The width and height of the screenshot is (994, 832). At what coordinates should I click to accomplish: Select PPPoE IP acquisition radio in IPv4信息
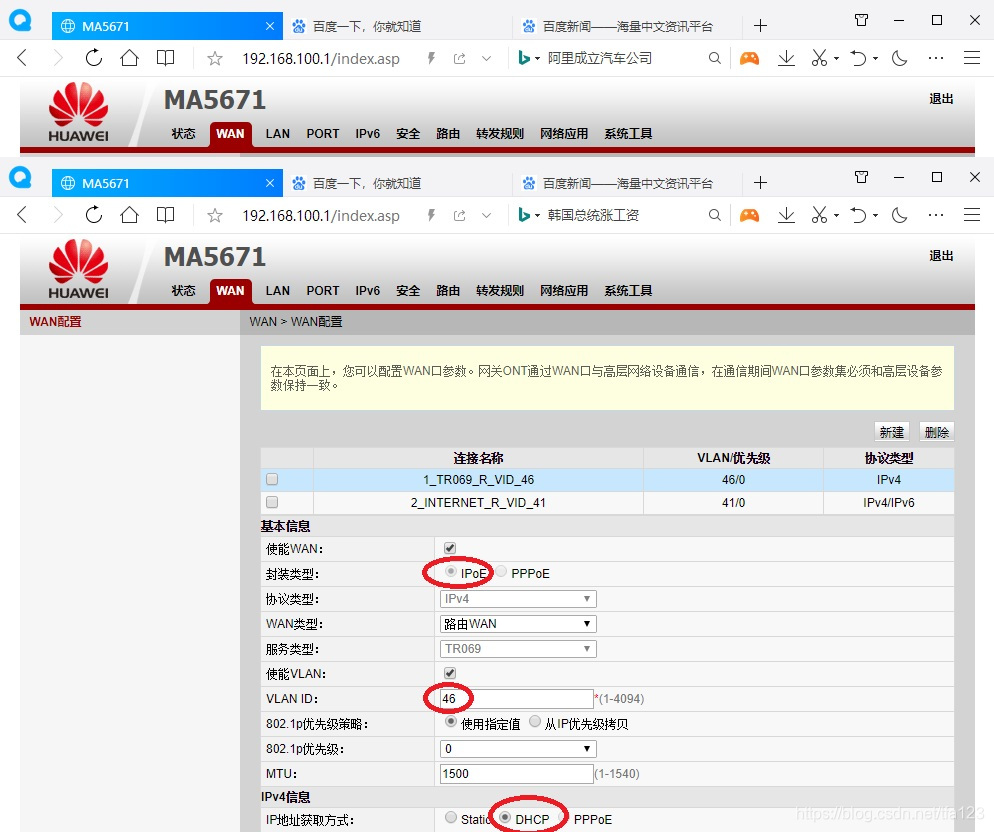pos(564,817)
